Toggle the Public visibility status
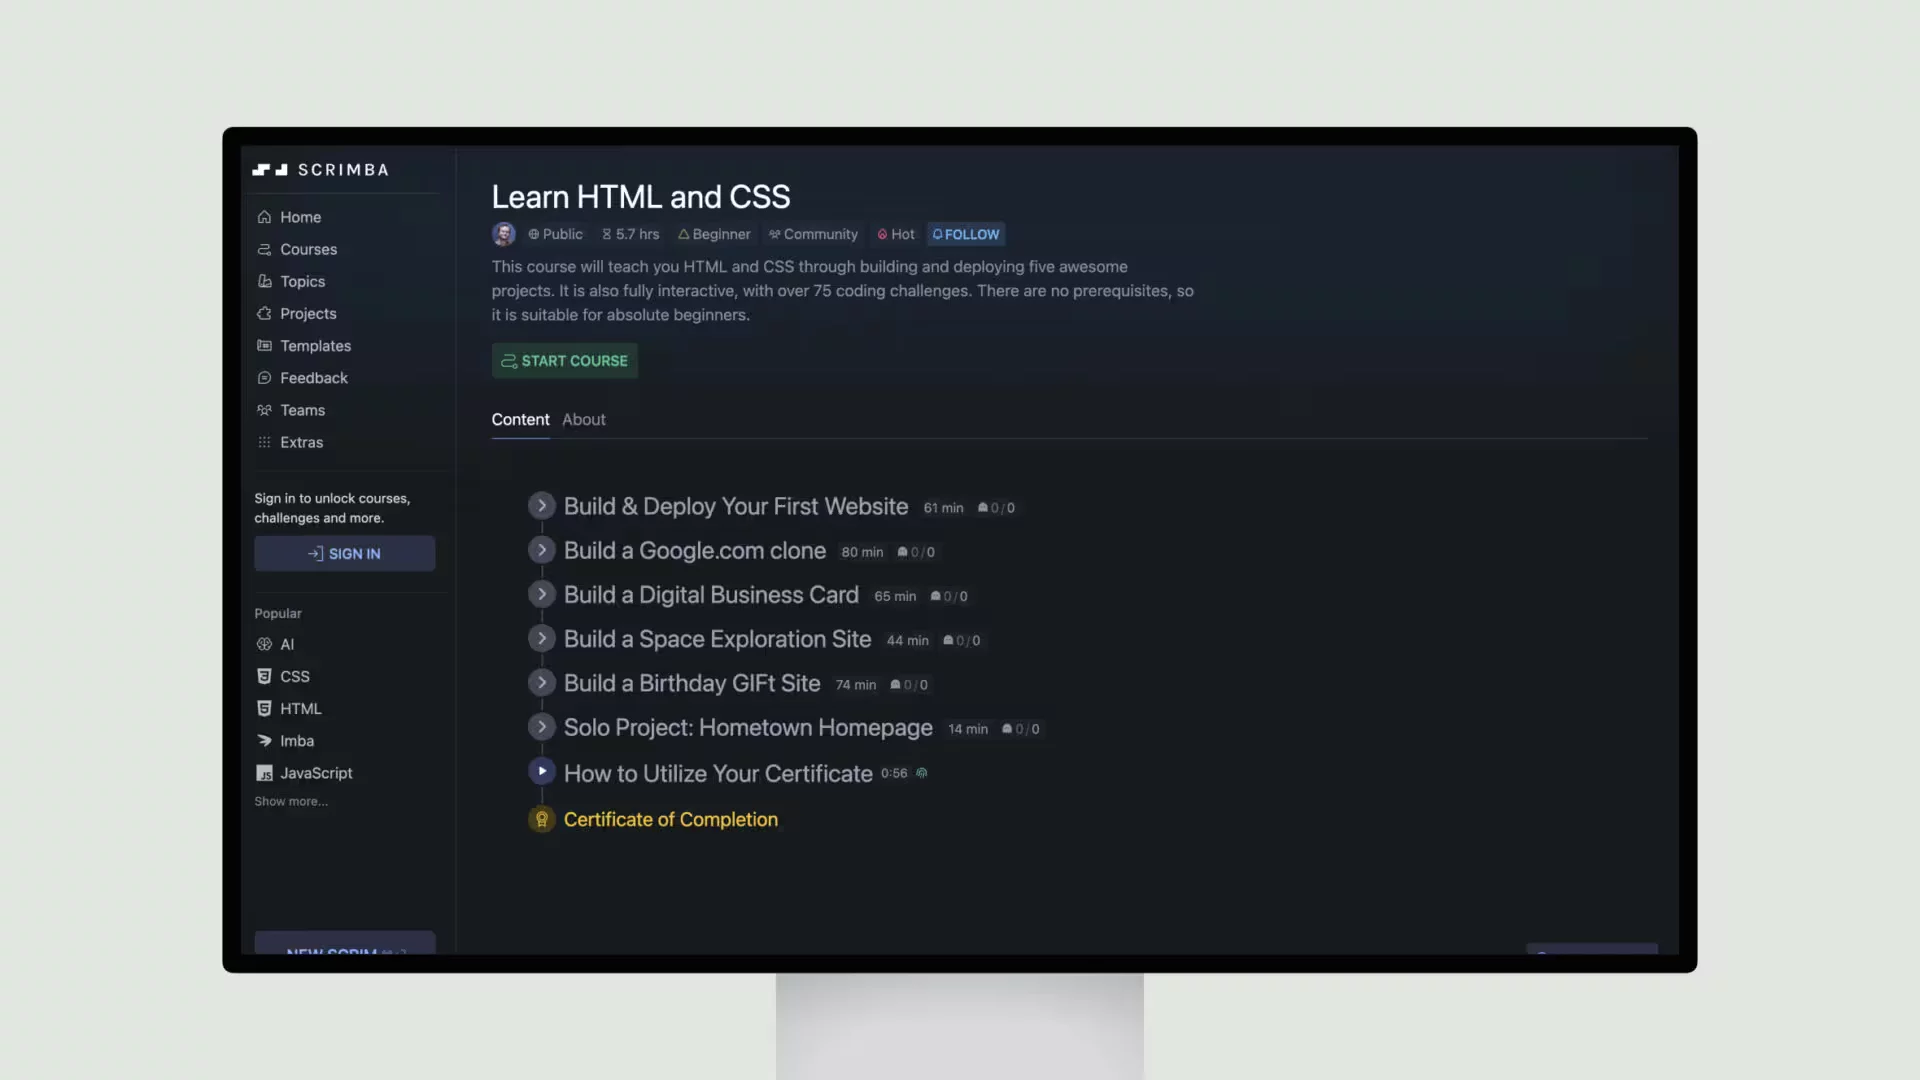The width and height of the screenshot is (1920, 1080). click(554, 233)
